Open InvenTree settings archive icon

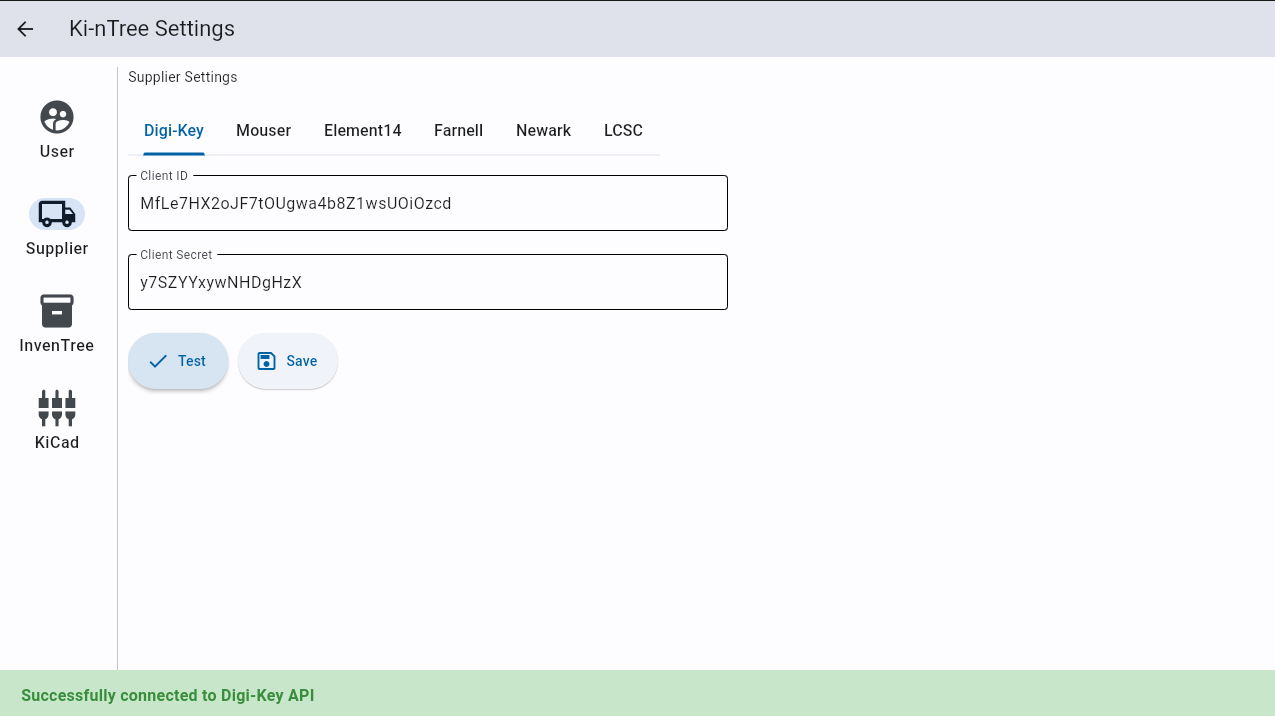[x=57, y=311]
